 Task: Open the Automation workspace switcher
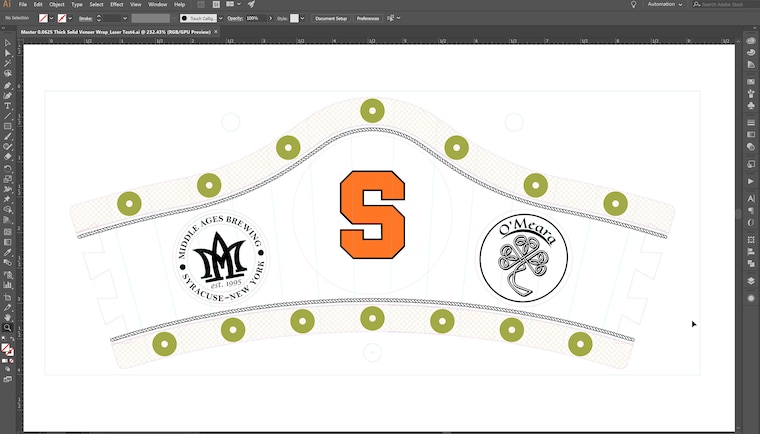(664, 4)
